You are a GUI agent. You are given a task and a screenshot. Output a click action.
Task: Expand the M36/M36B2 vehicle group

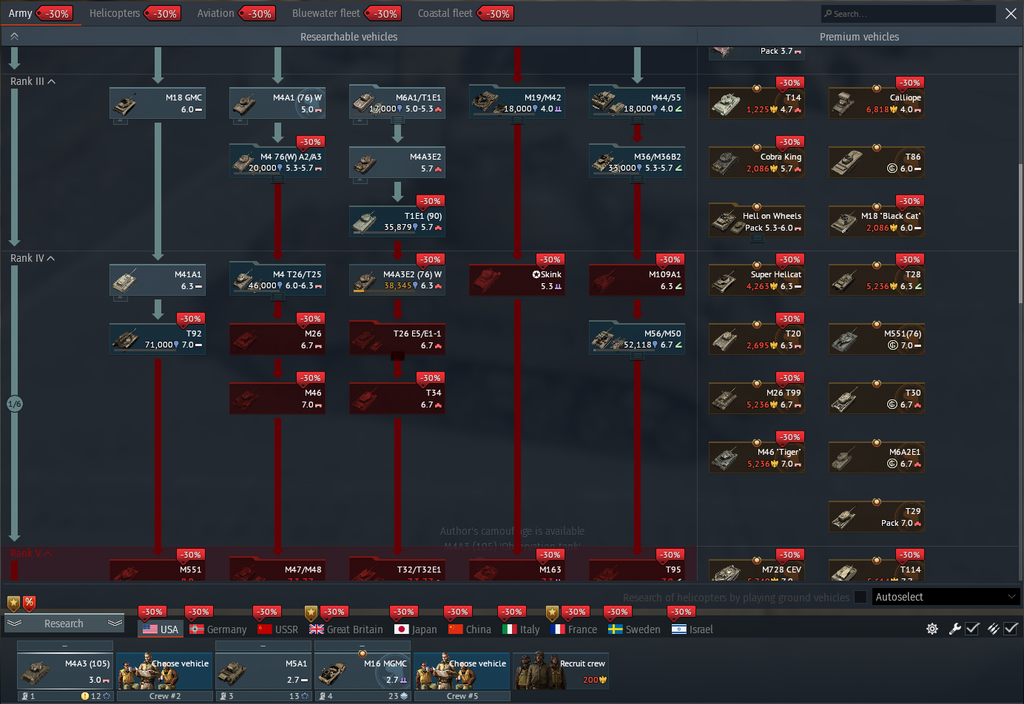(x=637, y=162)
